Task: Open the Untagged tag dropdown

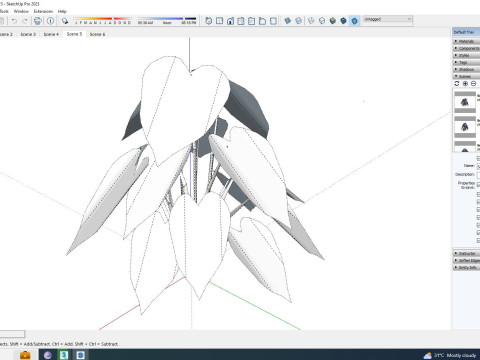Action: pyautogui.click(x=388, y=19)
